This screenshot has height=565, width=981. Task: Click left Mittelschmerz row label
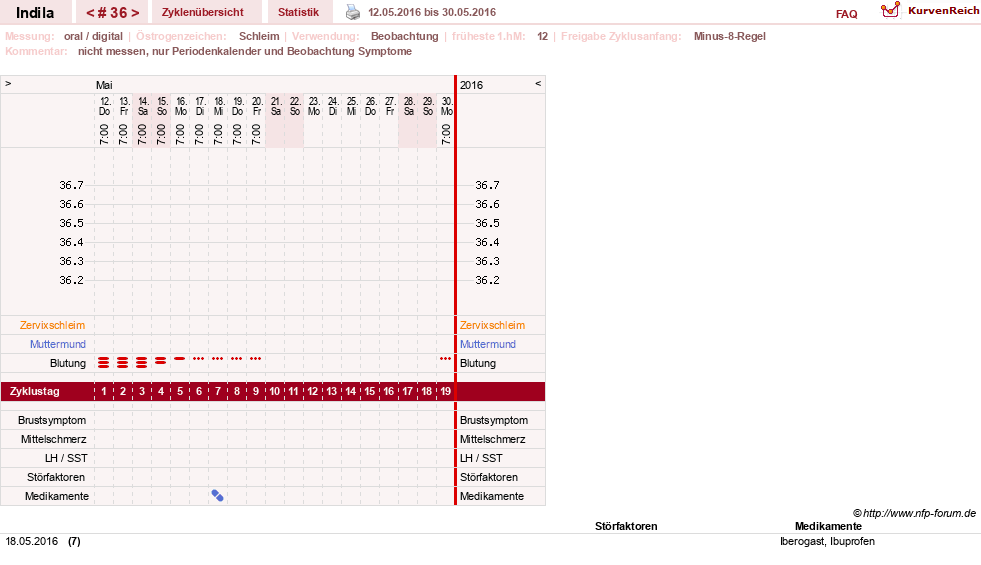coord(54,439)
